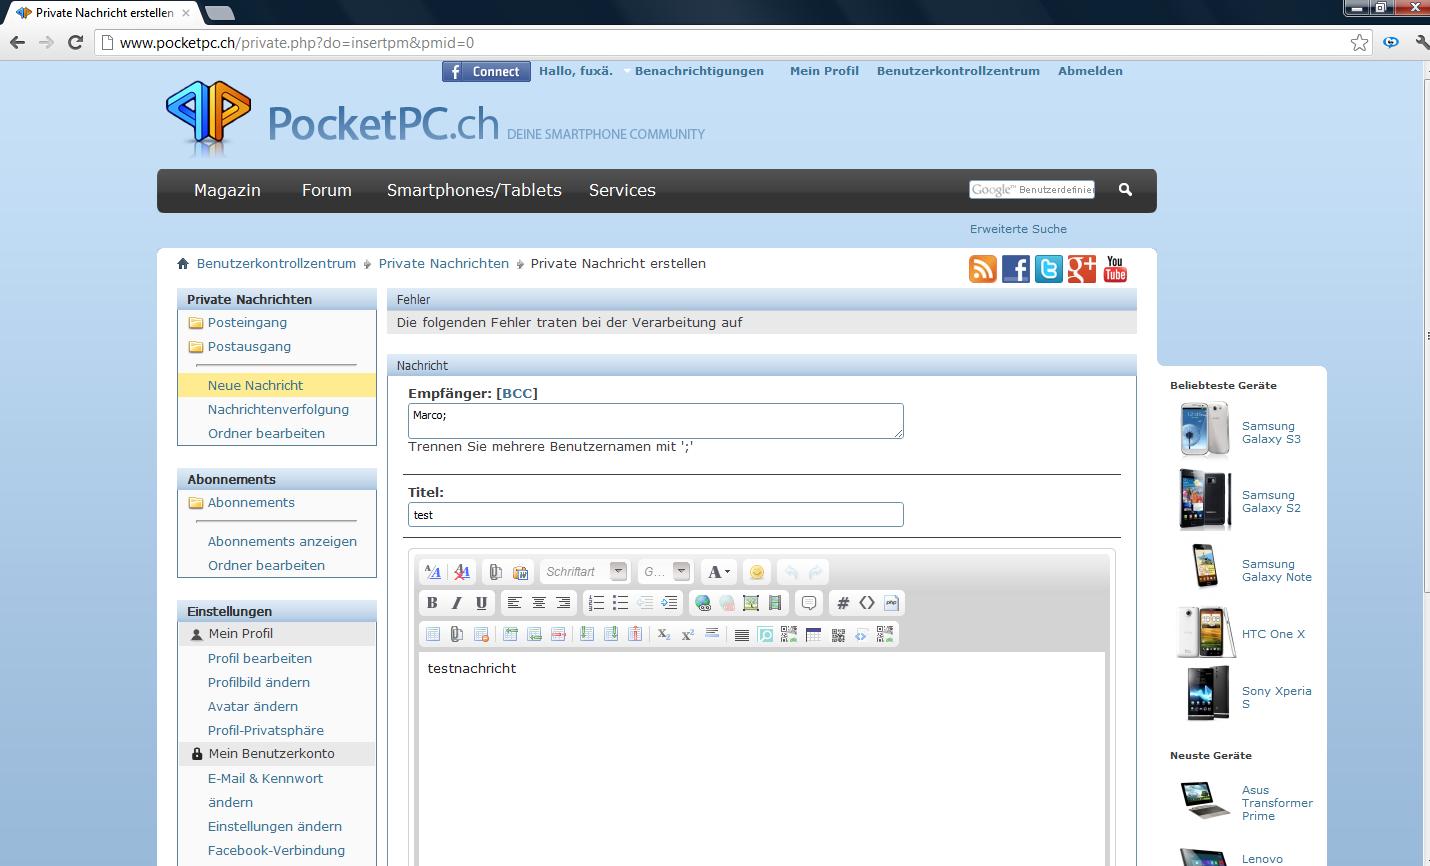Click the undo arrow in editor
1430x866 pixels.
(x=791, y=572)
